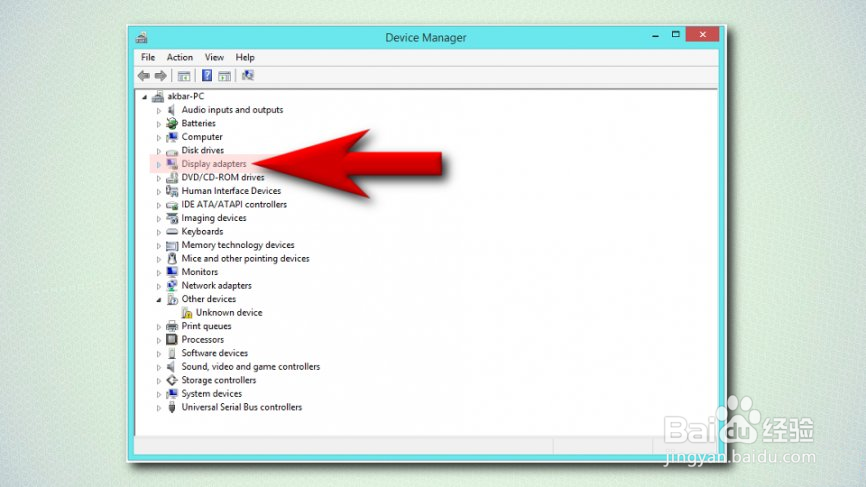Screen dimensions: 866x487
Task: Select the Other devices label
Action: (x=209, y=299)
